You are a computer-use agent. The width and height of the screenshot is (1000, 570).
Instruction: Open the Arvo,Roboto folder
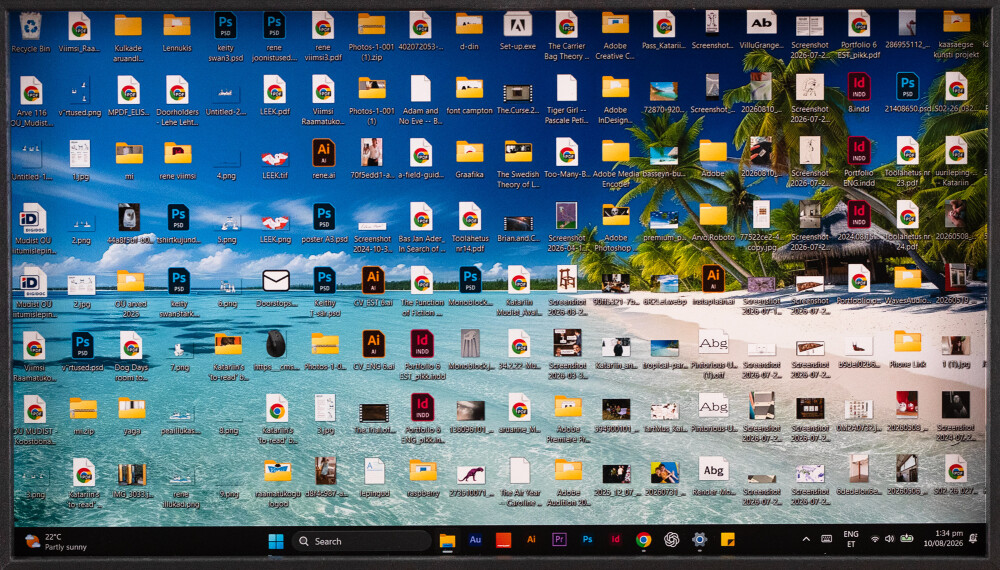(712, 215)
